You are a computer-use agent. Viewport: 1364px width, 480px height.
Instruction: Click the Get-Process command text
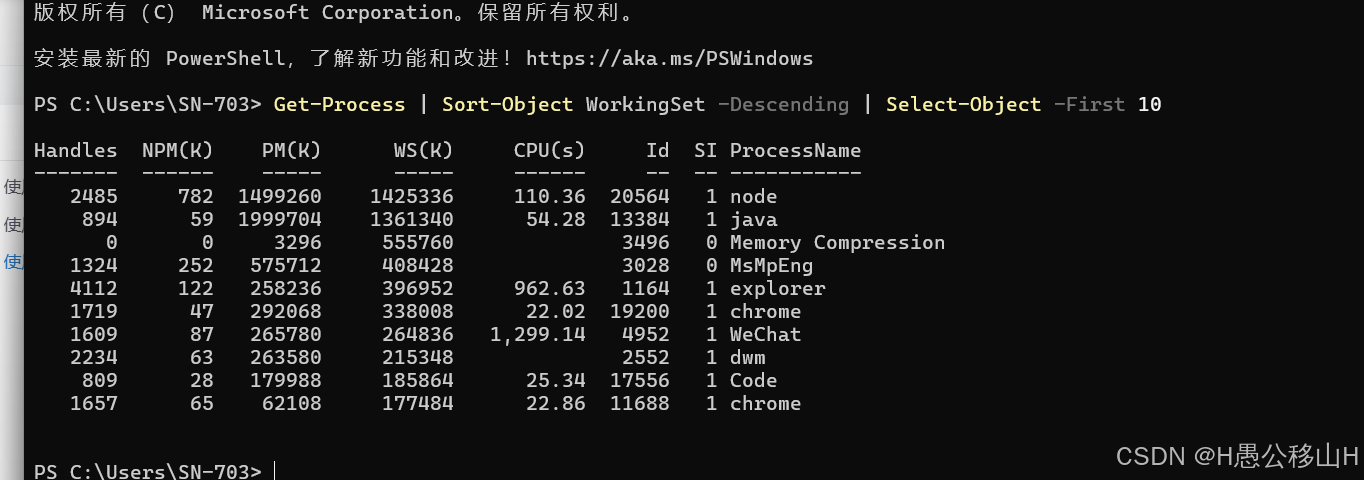(339, 104)
